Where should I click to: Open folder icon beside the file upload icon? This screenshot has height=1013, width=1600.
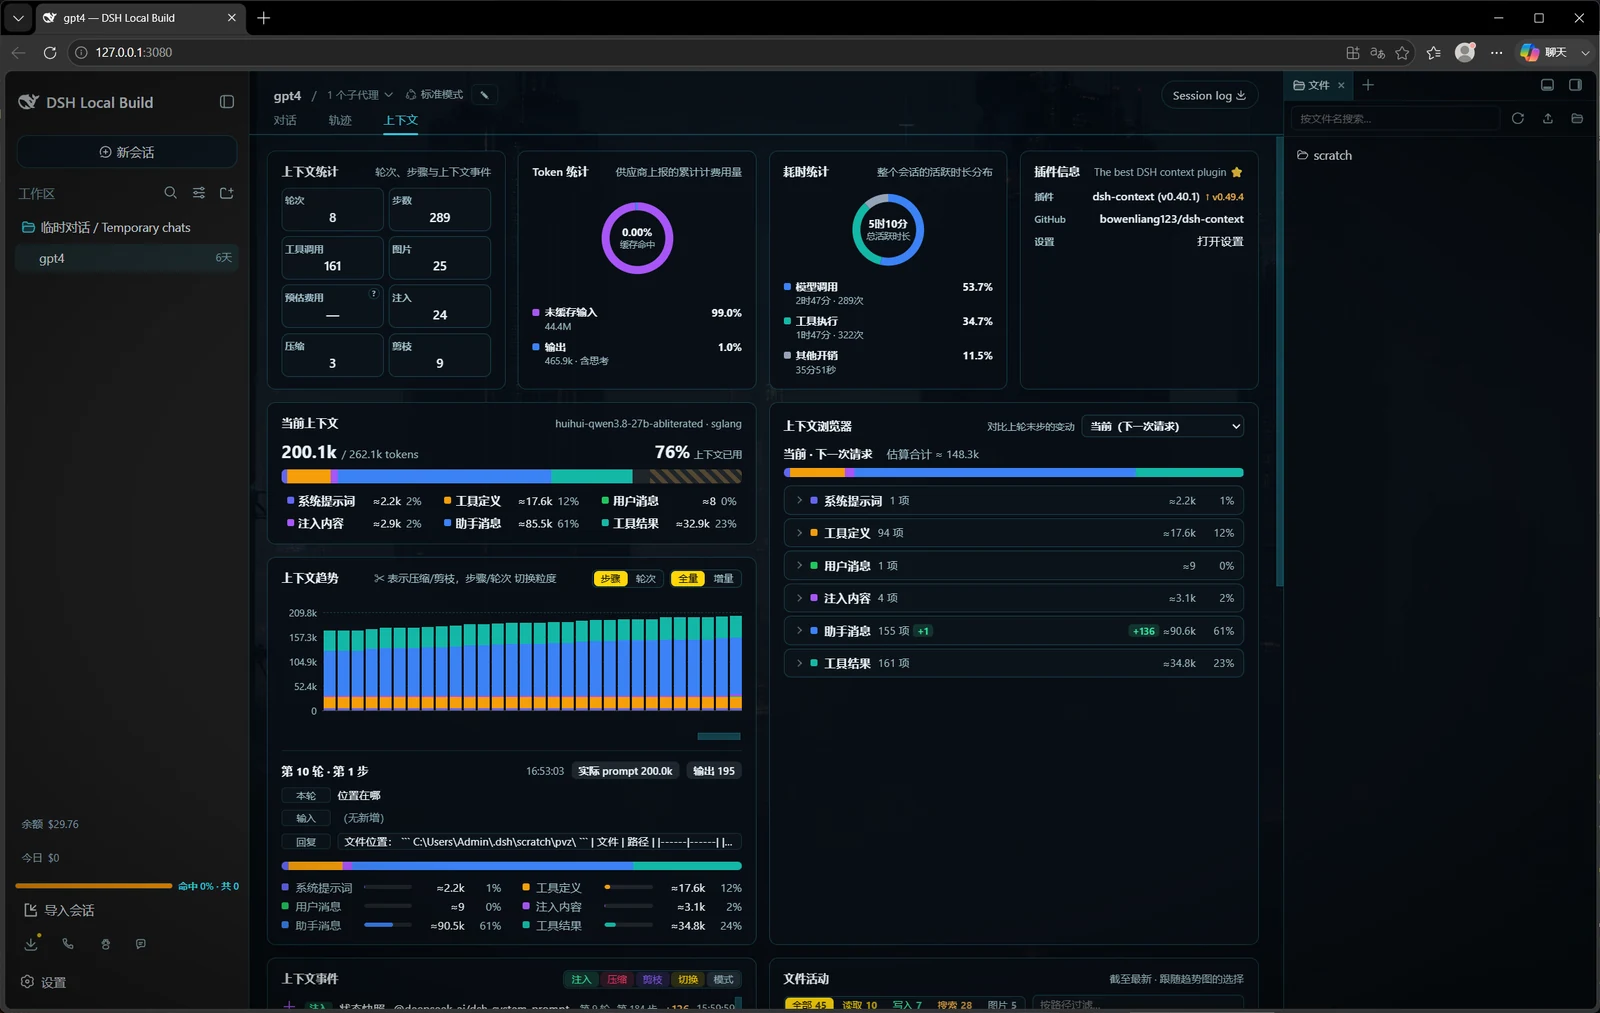(1577, 118)
